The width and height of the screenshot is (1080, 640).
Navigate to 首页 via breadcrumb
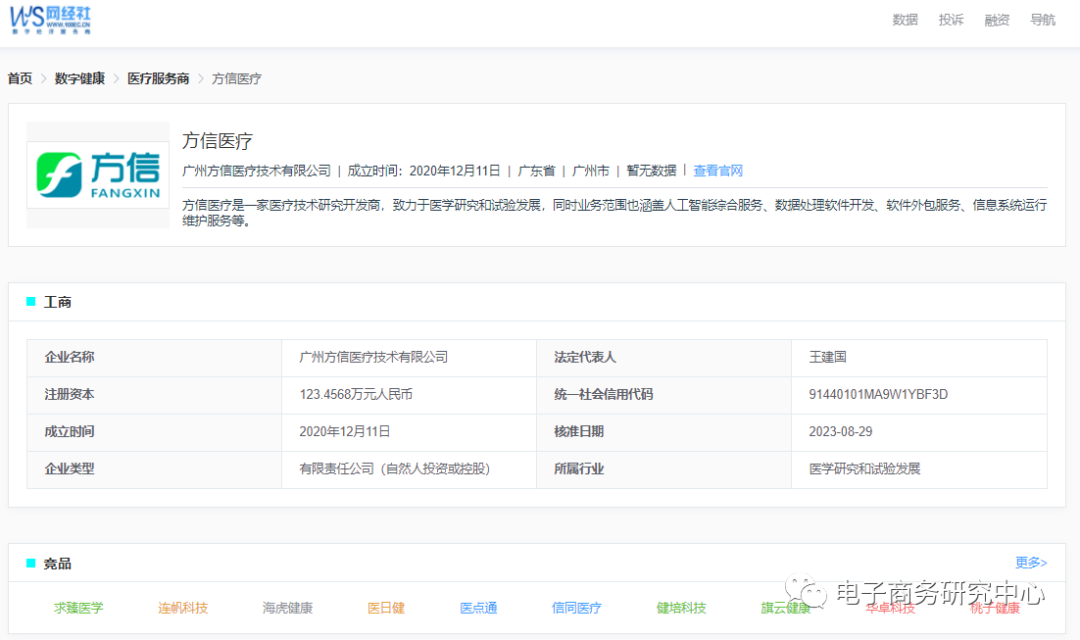point(19,78)
